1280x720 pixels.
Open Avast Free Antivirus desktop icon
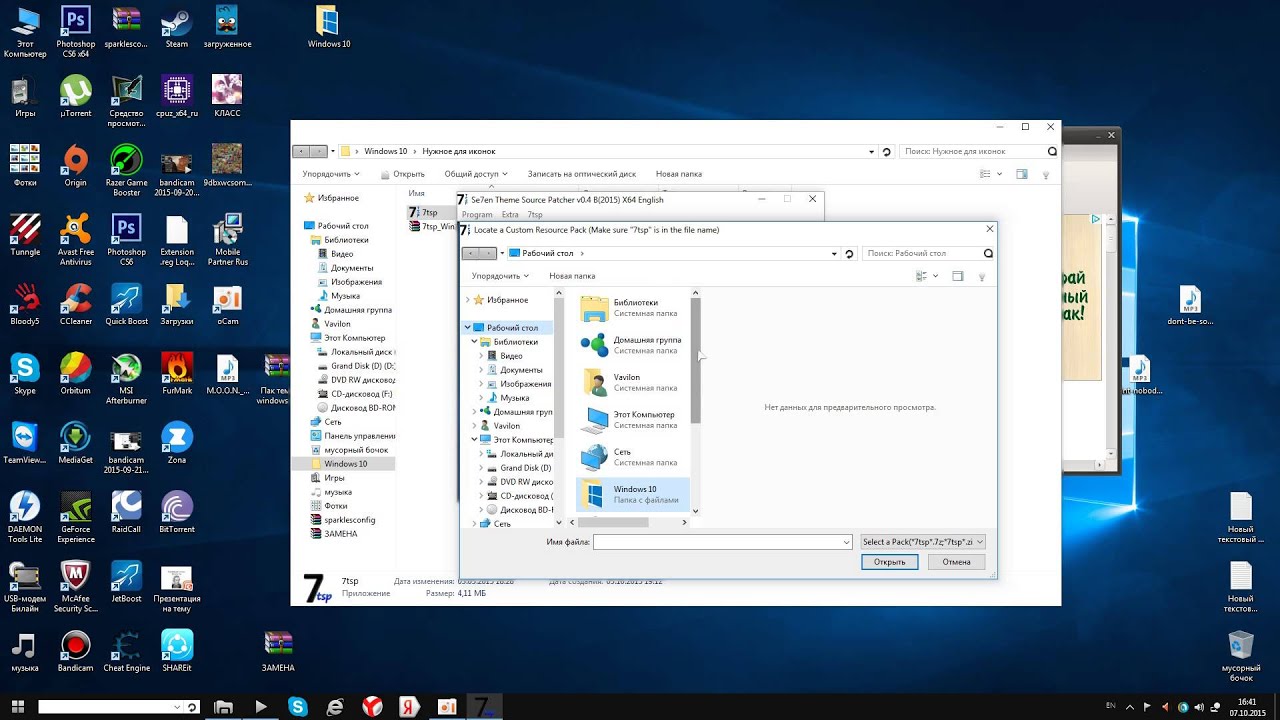76,239
